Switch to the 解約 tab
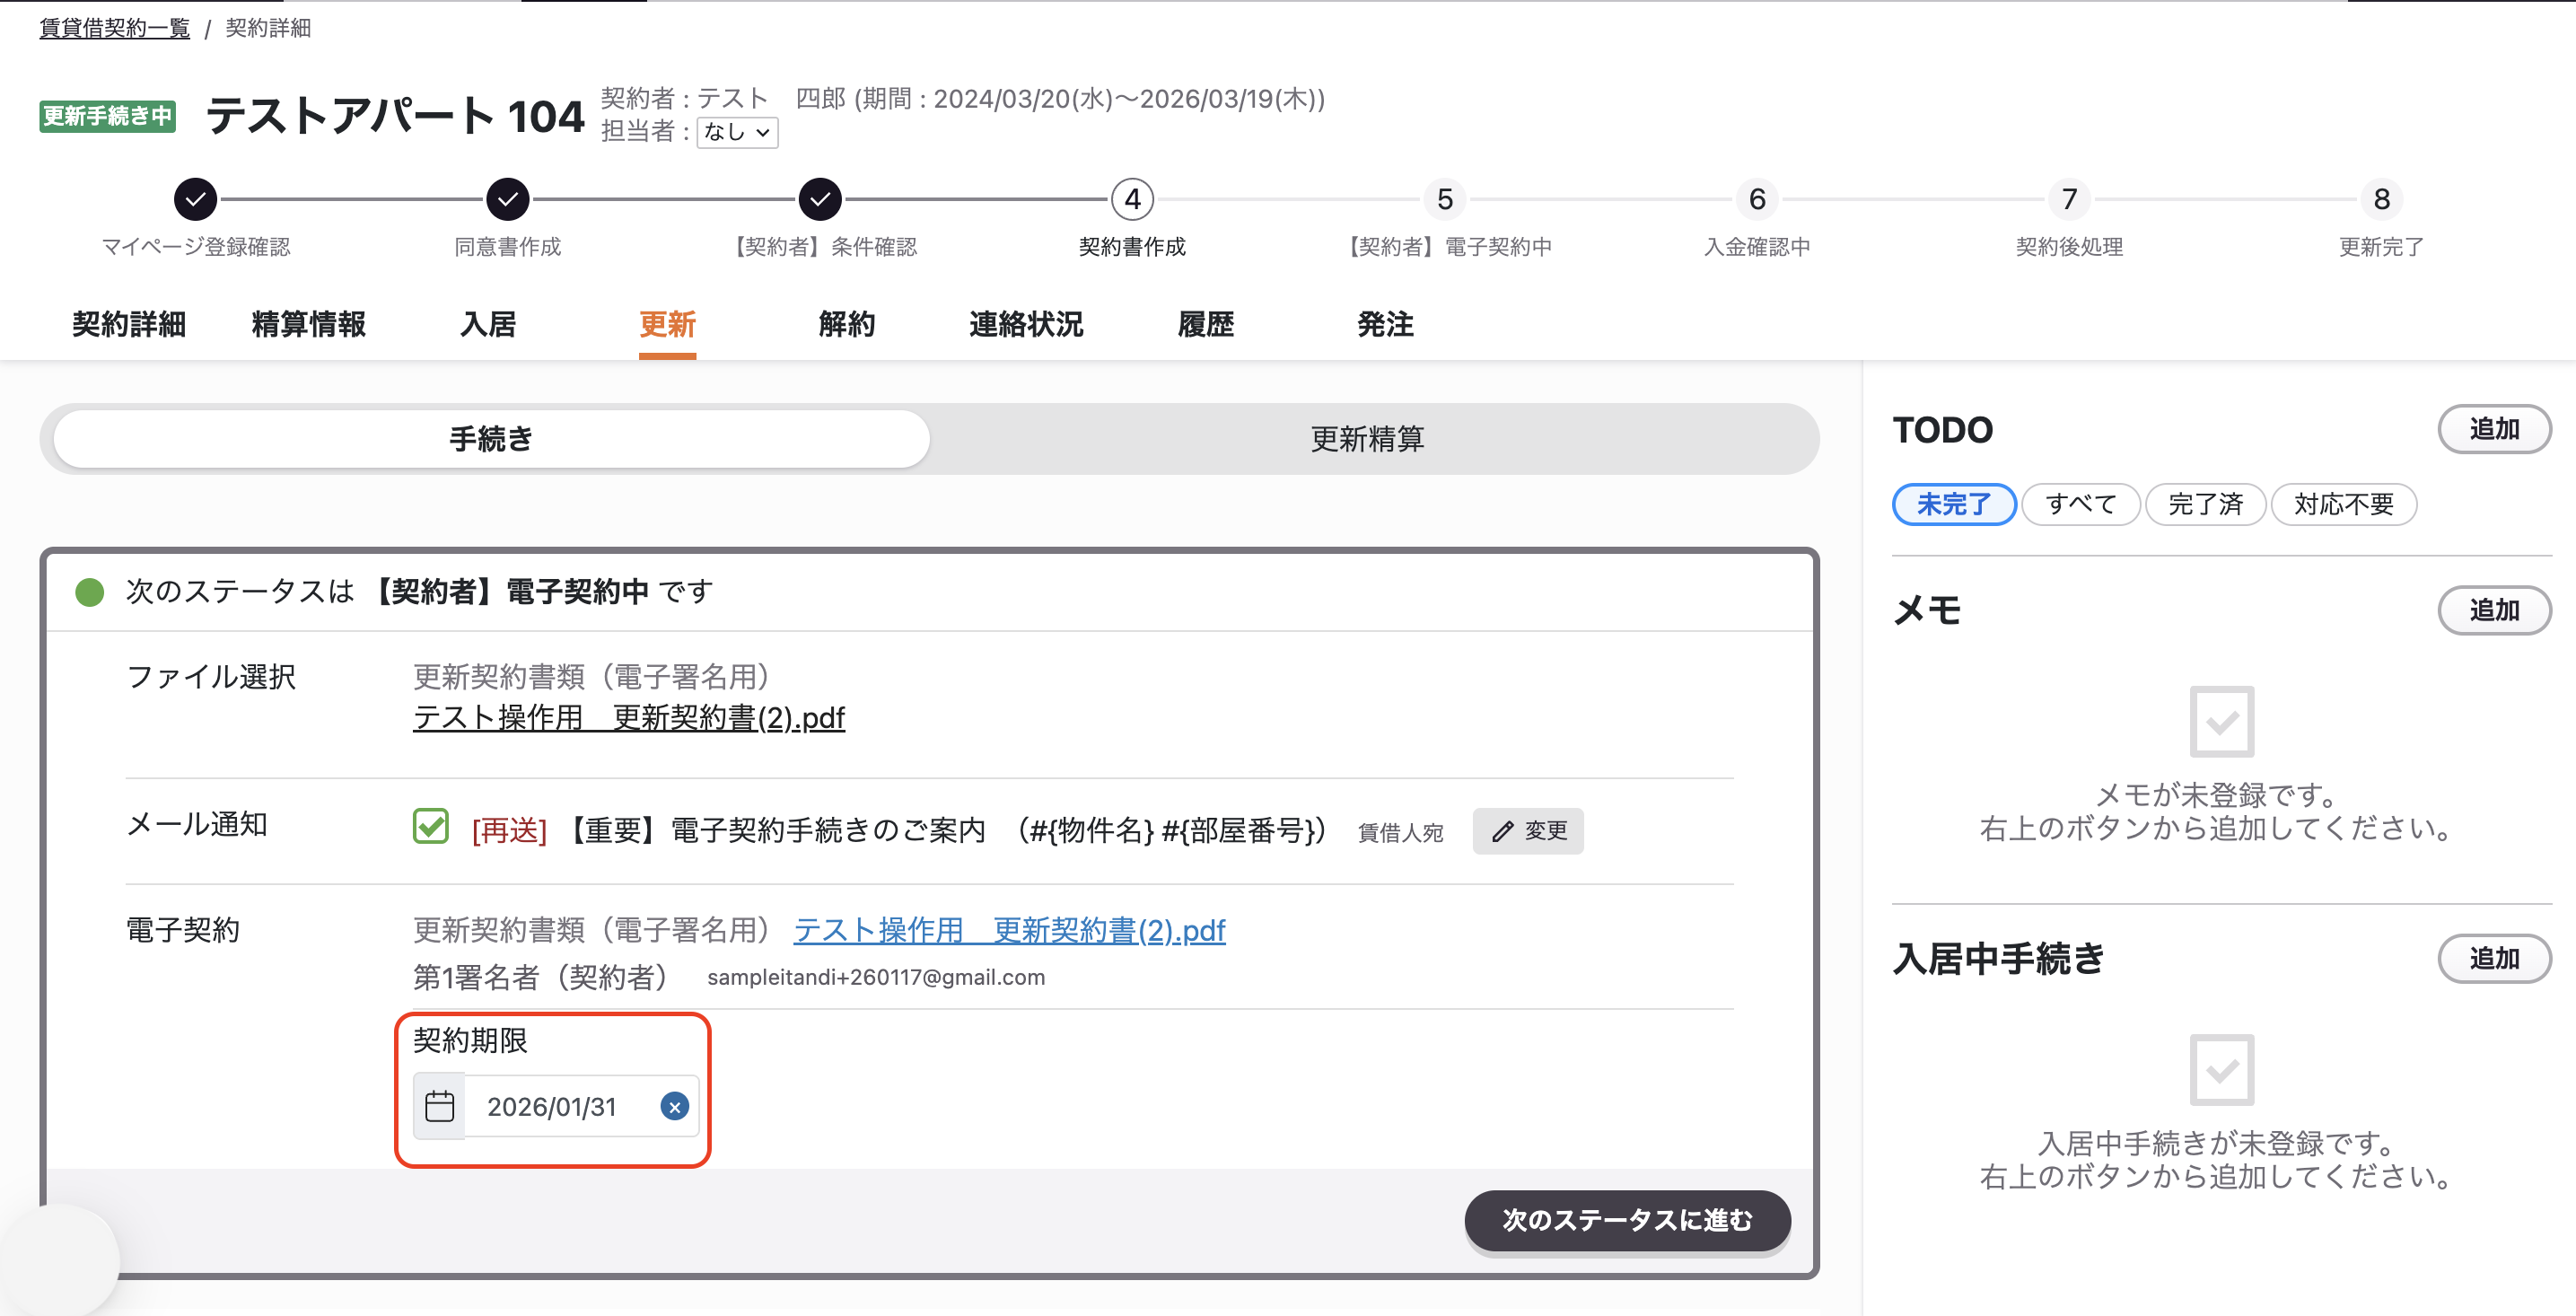This screenshot has width=2576, height=1316. point(847,324)
